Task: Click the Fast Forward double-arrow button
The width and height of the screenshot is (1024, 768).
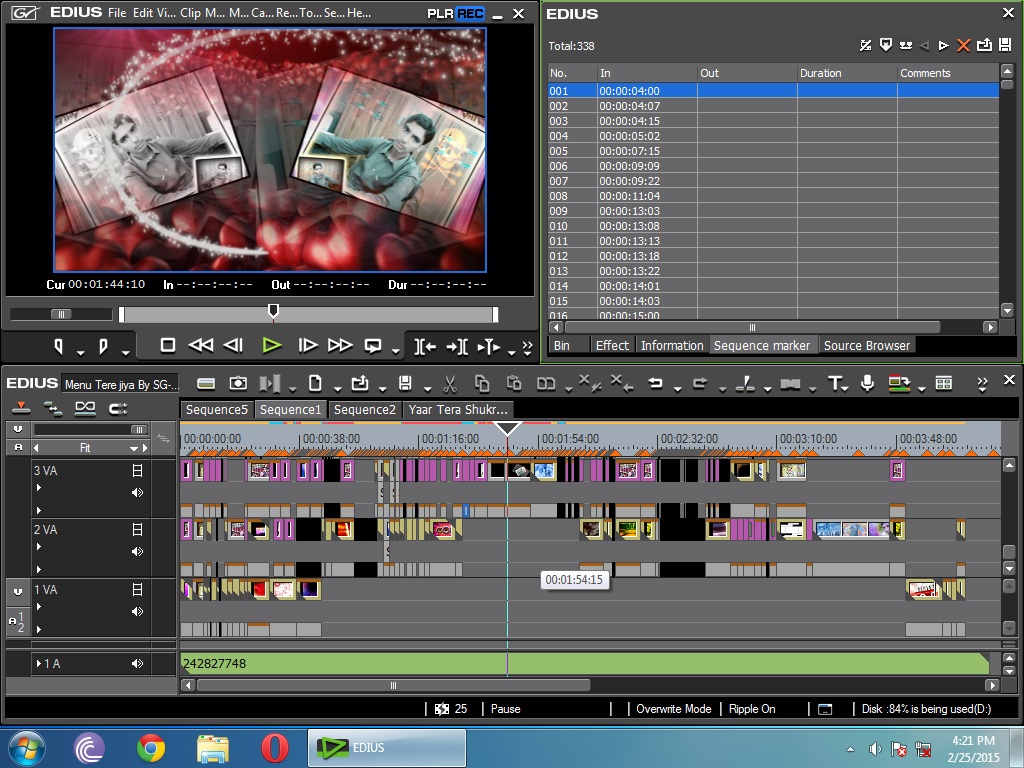Action: tap(340, 345)
